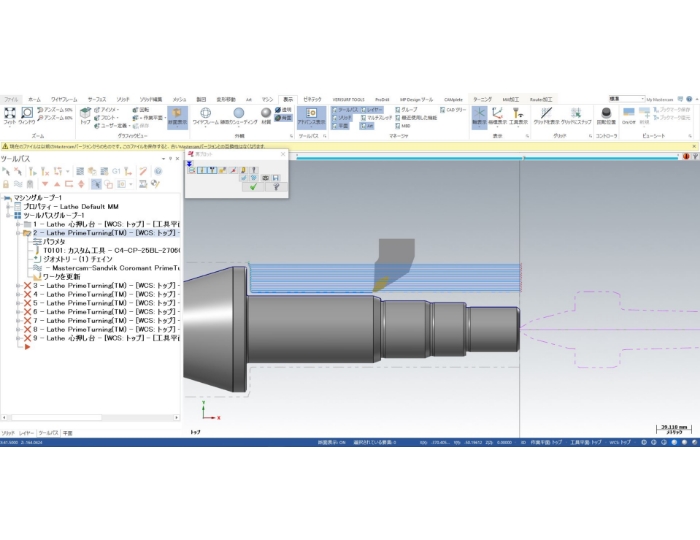This screenshot has width=700, height=540.
Task: Toggle viewsheet On/Off icon
Action: [x=629, y=113]
